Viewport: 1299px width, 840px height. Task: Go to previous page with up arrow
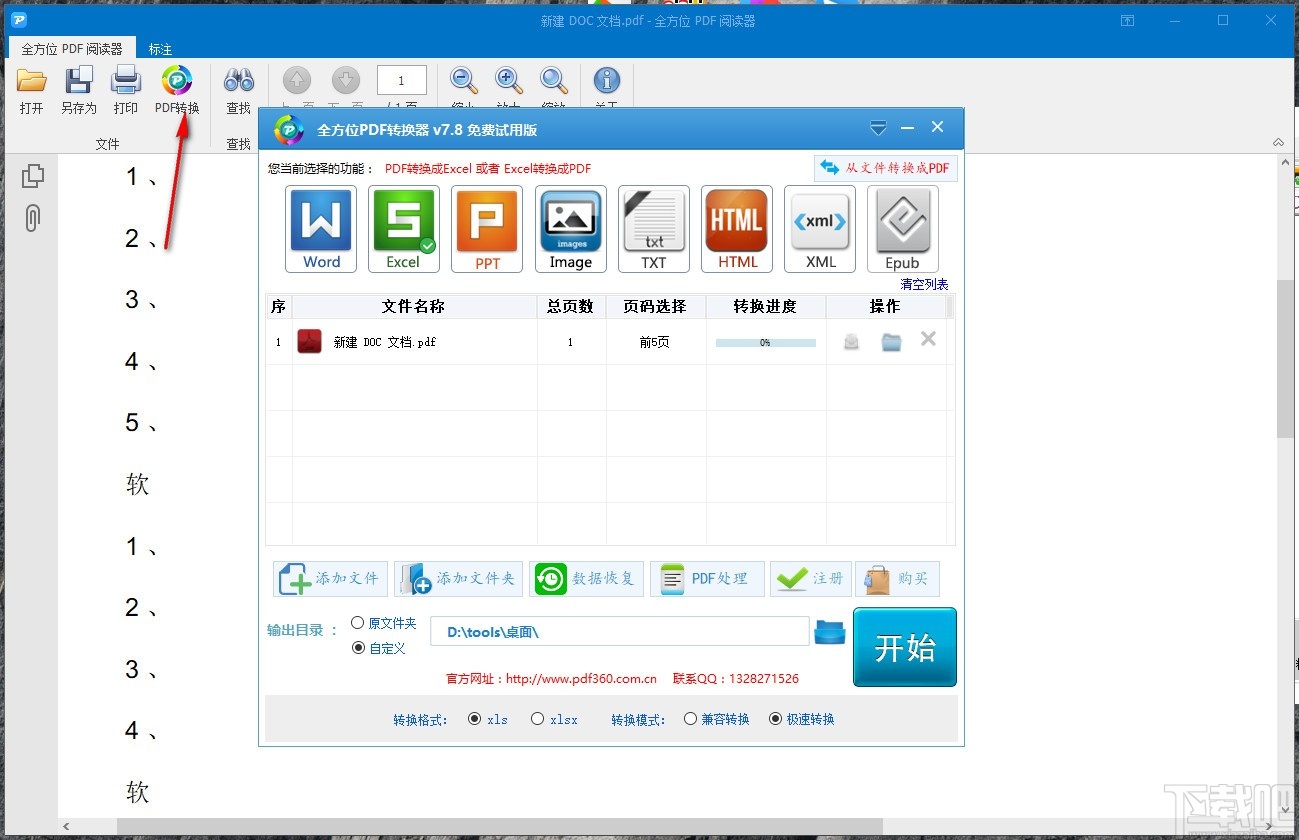pyautogui.click(x=297, y=81)
